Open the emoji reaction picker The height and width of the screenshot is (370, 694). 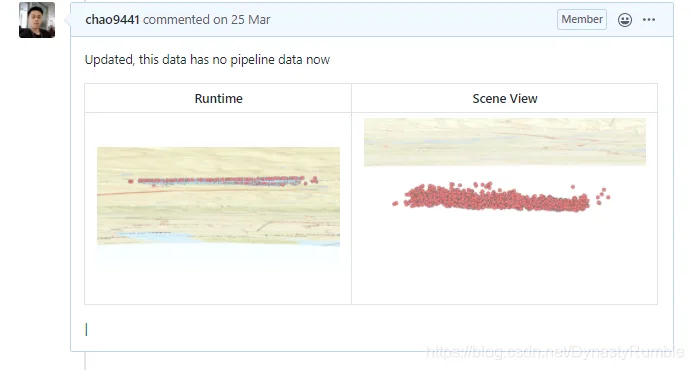click(625, 20)
